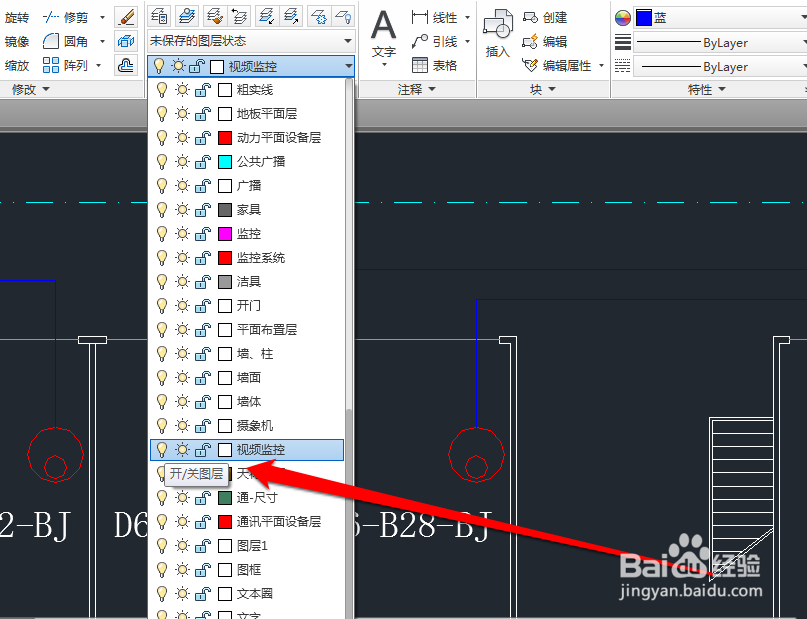Select the 墙、柱 layer entry

click(247, 353)
